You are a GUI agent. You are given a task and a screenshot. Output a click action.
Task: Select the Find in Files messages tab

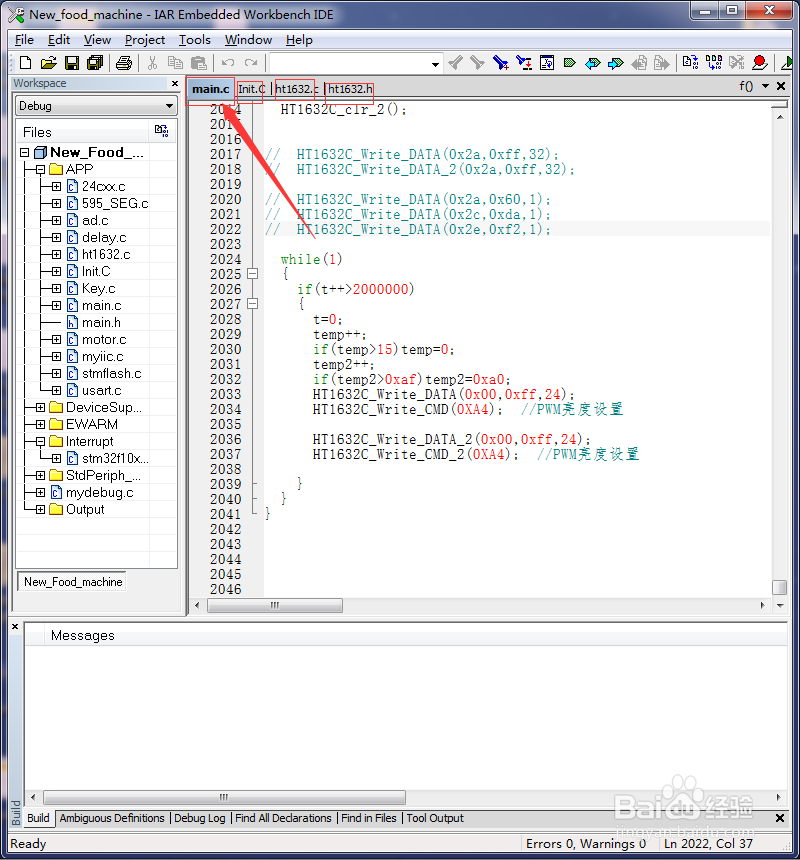click(368, 818)
